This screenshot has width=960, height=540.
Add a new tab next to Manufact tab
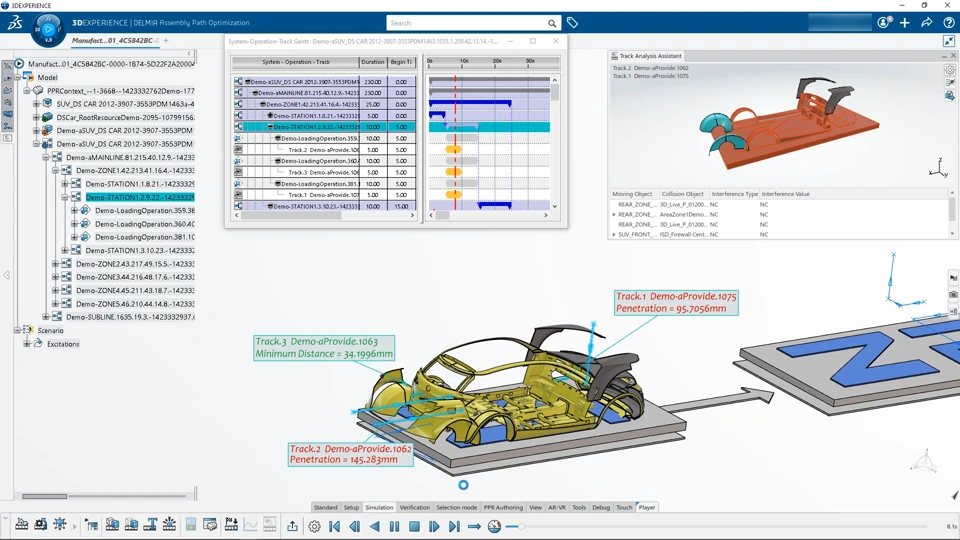pos(166,40)
